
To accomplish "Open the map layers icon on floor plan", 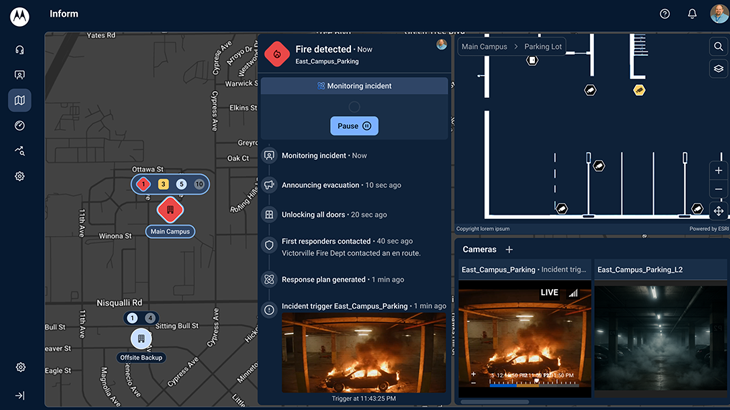I will 718,69.
